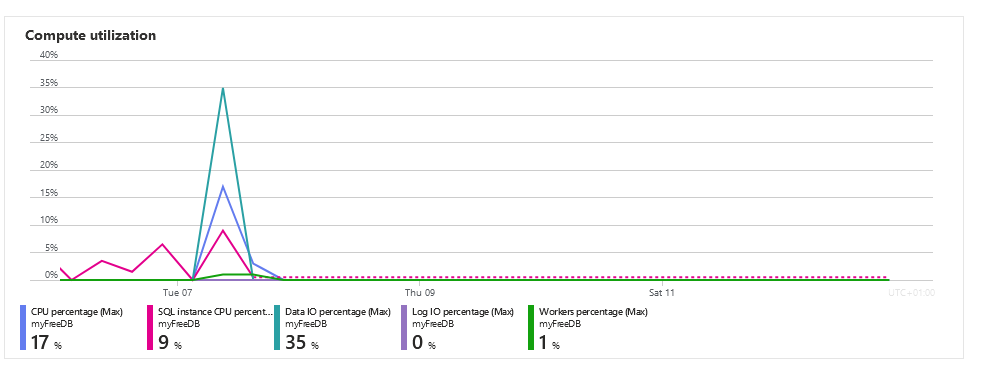Click the green Workers percentage swatch

point(531,327)
